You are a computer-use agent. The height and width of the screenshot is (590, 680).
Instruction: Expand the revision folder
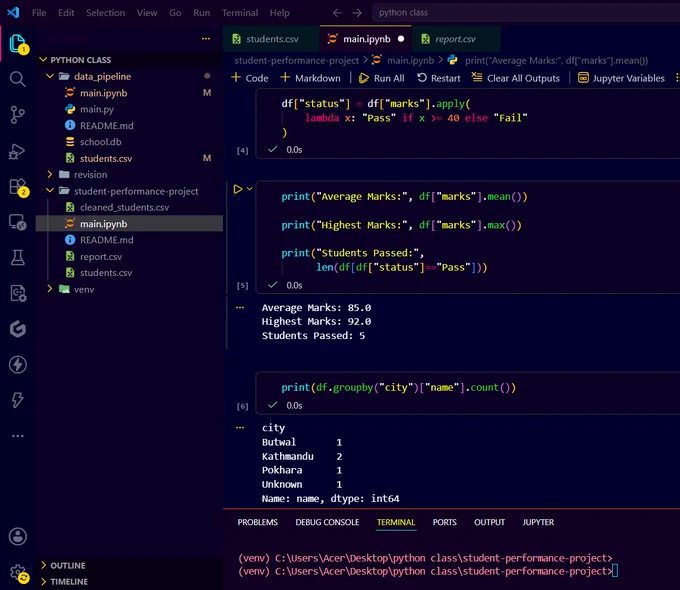coord(50,174)
